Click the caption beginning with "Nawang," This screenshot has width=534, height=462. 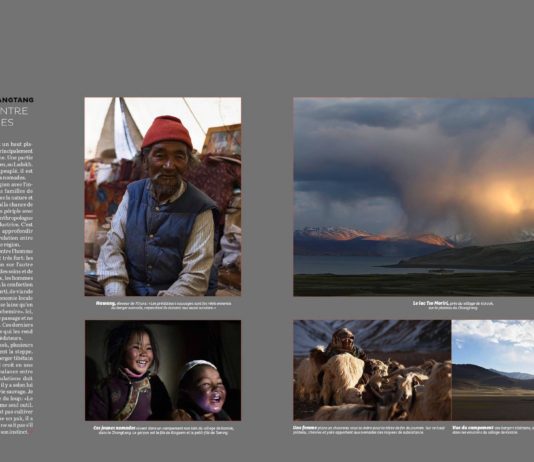click(x=163, y=305)
